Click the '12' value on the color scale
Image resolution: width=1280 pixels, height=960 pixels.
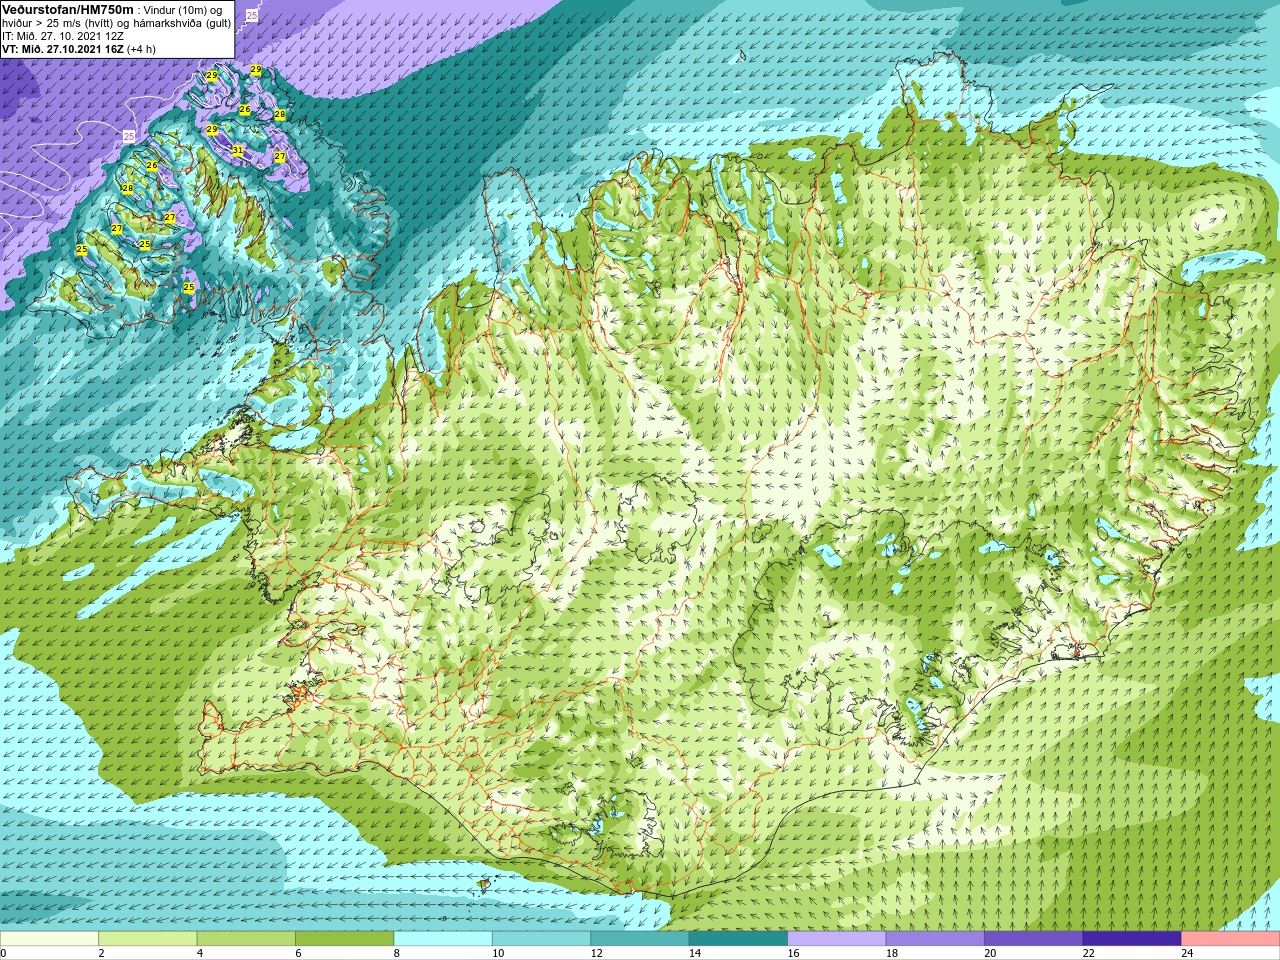596,953
